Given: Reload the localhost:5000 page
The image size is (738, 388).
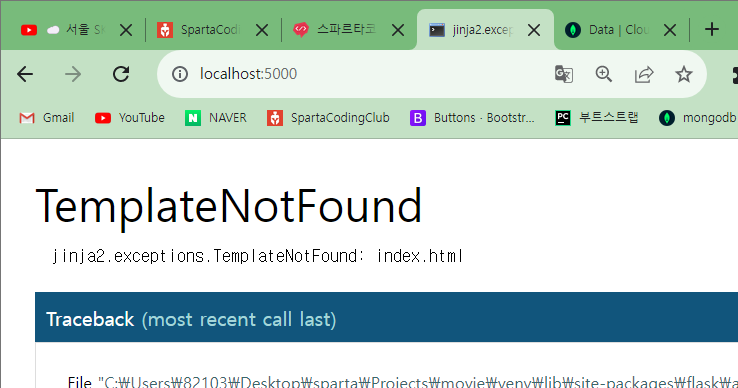Looking at the screenshot, I should coord(121,74).
